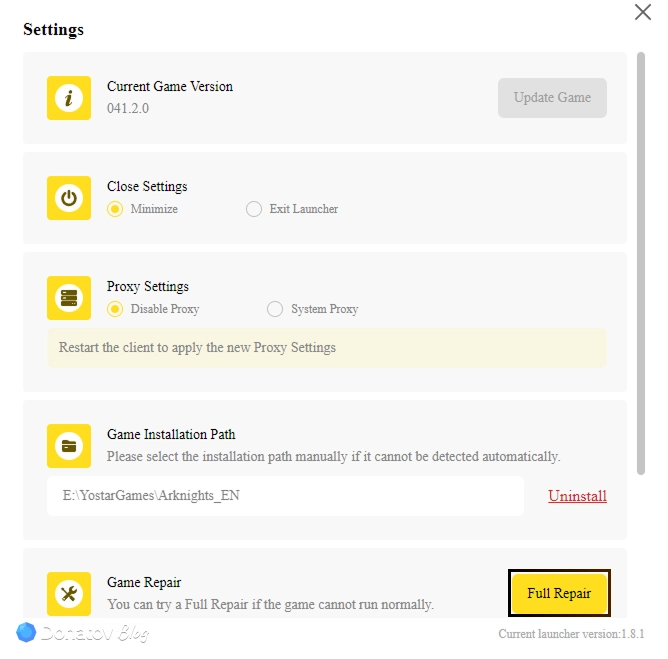668x659 pixels.
Task: Click the vertical scrollbar of the settings list
Action: coord(641,263)
